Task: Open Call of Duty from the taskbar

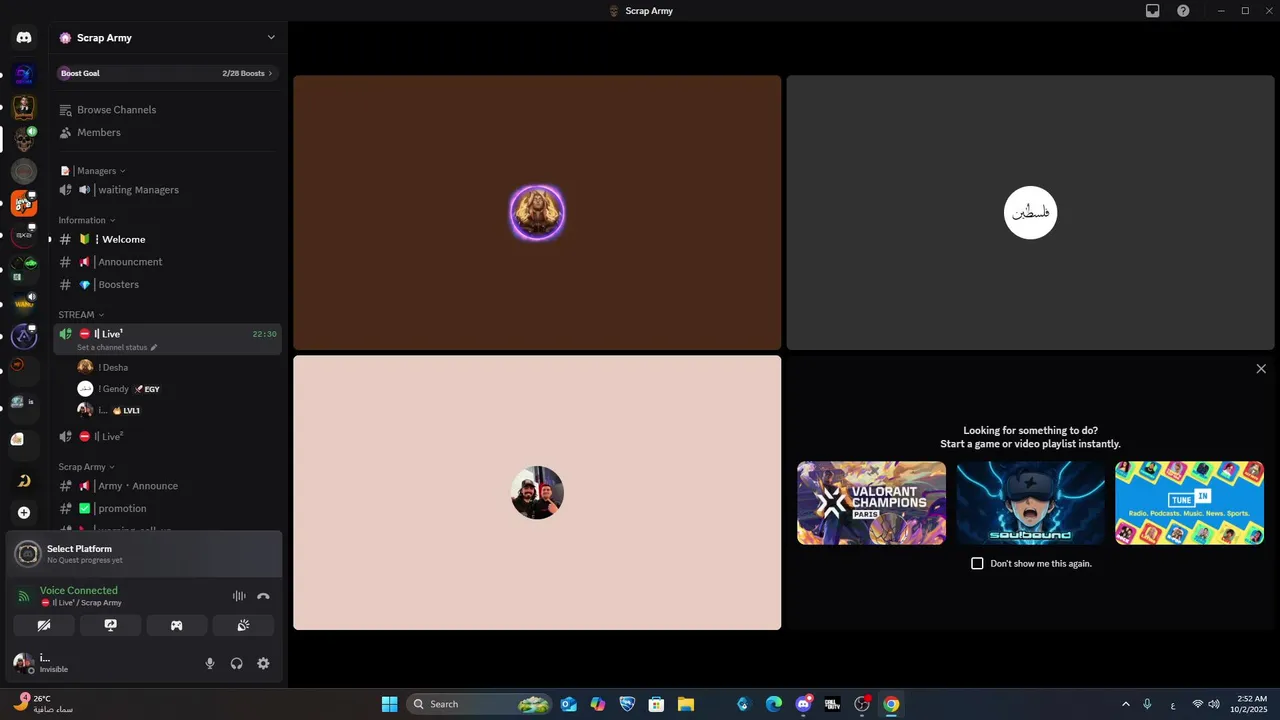Action: [x=832, y=704]
